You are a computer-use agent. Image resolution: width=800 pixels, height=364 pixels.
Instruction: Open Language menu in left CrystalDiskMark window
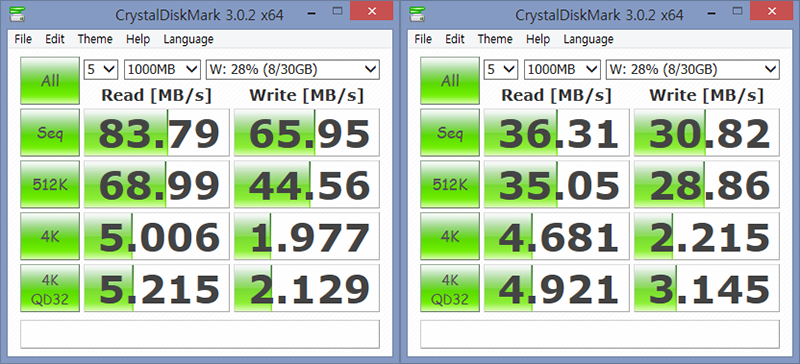point(188,39)
